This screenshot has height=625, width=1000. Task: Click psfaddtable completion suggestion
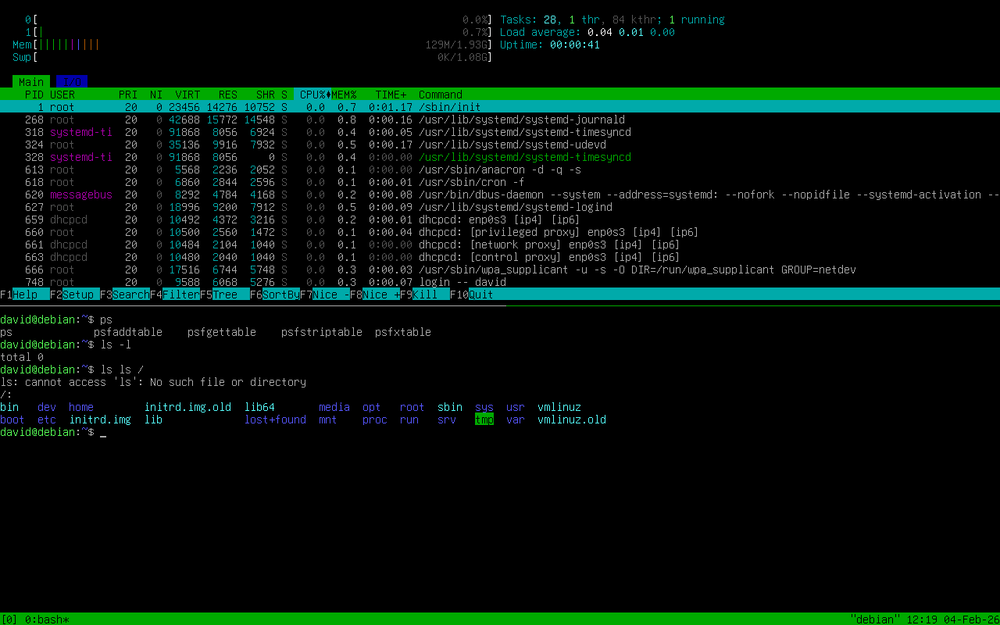(x=128, y=332)
